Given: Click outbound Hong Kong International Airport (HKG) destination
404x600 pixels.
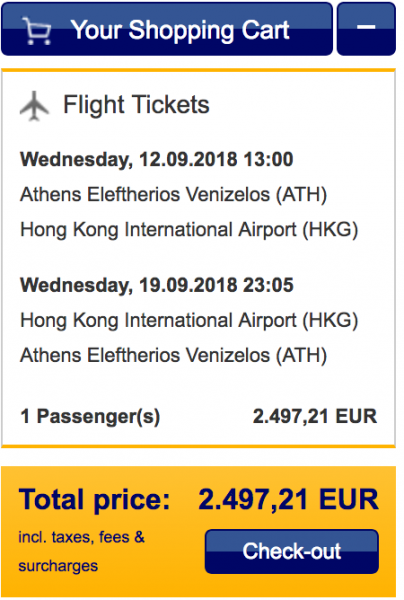Looking at the screenshot, I should 189,230.
